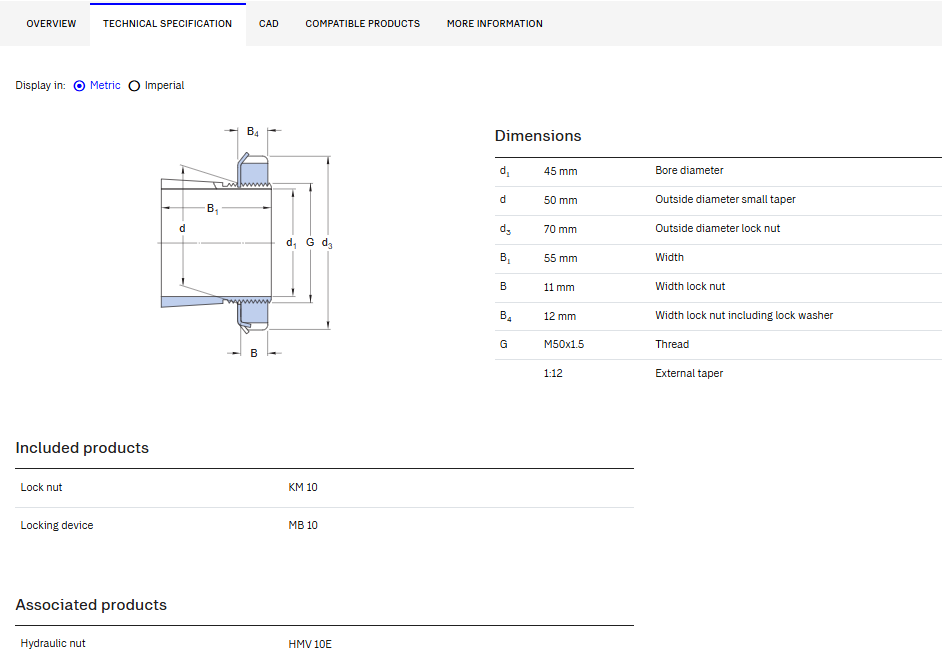
Task: Click the KM 10 lock nut value
Action: 303,487
